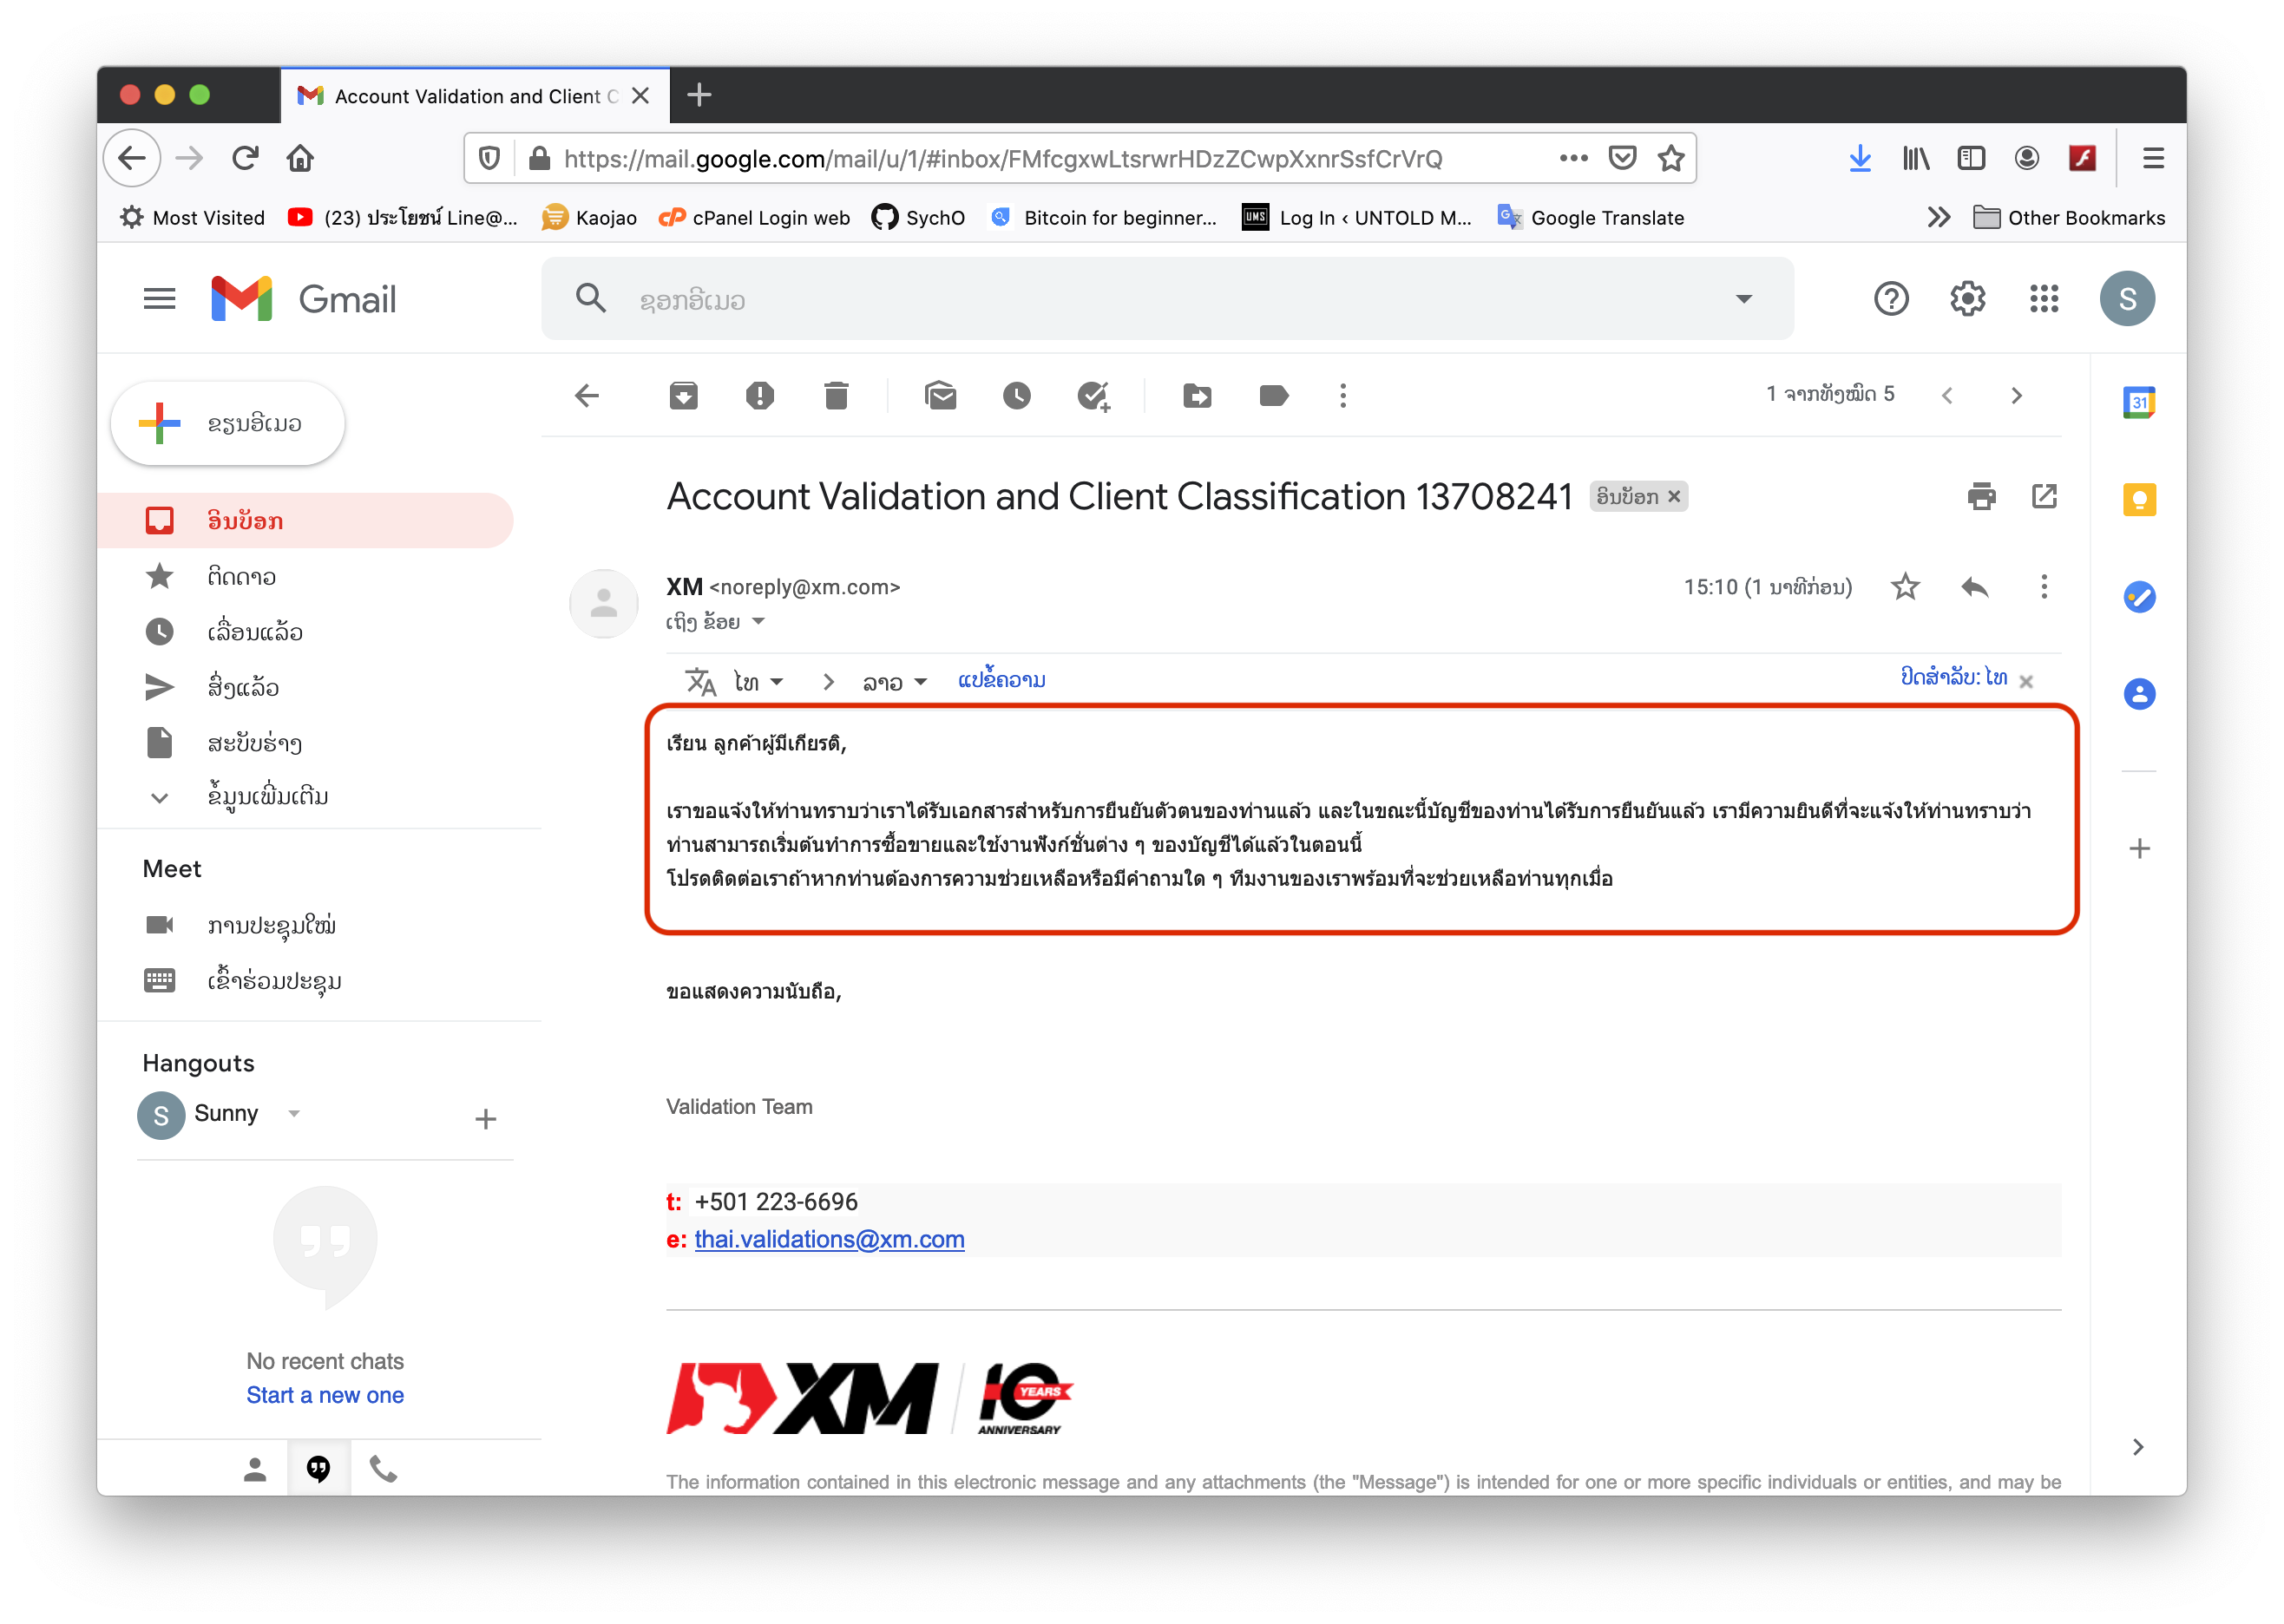Expand recipient details arrow under sender

[x=759, y=622]
